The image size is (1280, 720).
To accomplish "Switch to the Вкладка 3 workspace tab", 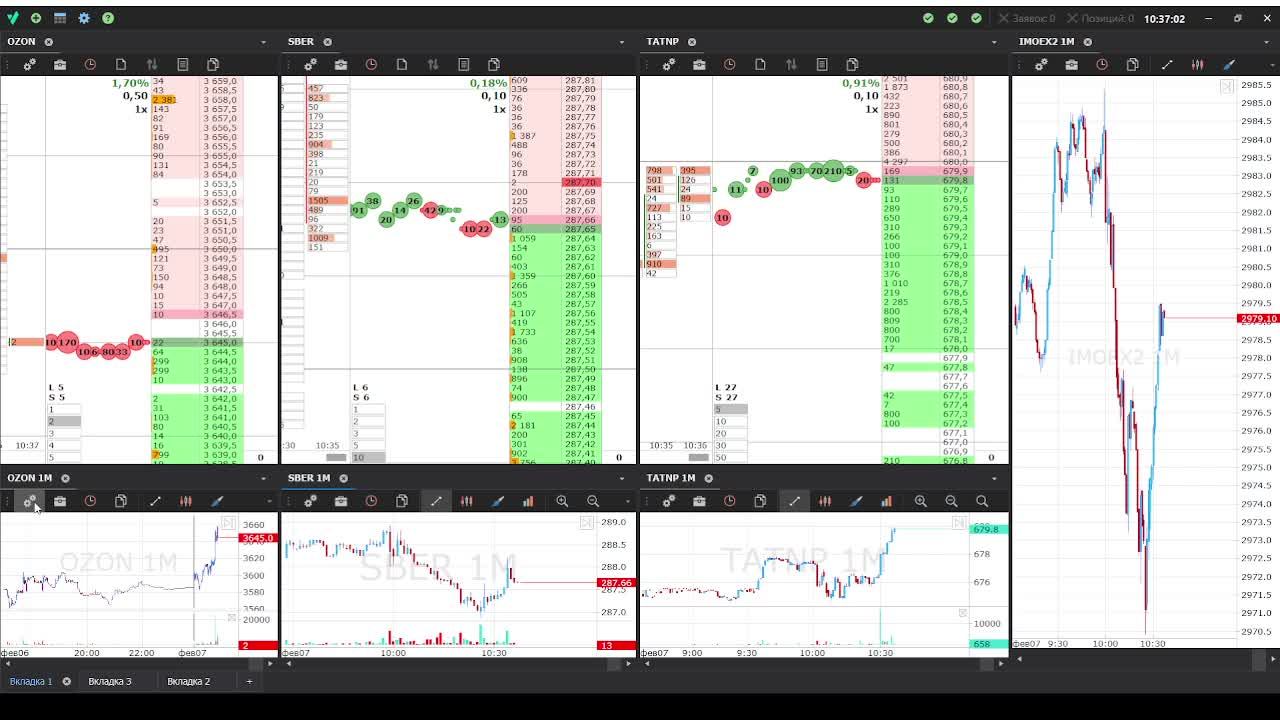I will (109, 681).
